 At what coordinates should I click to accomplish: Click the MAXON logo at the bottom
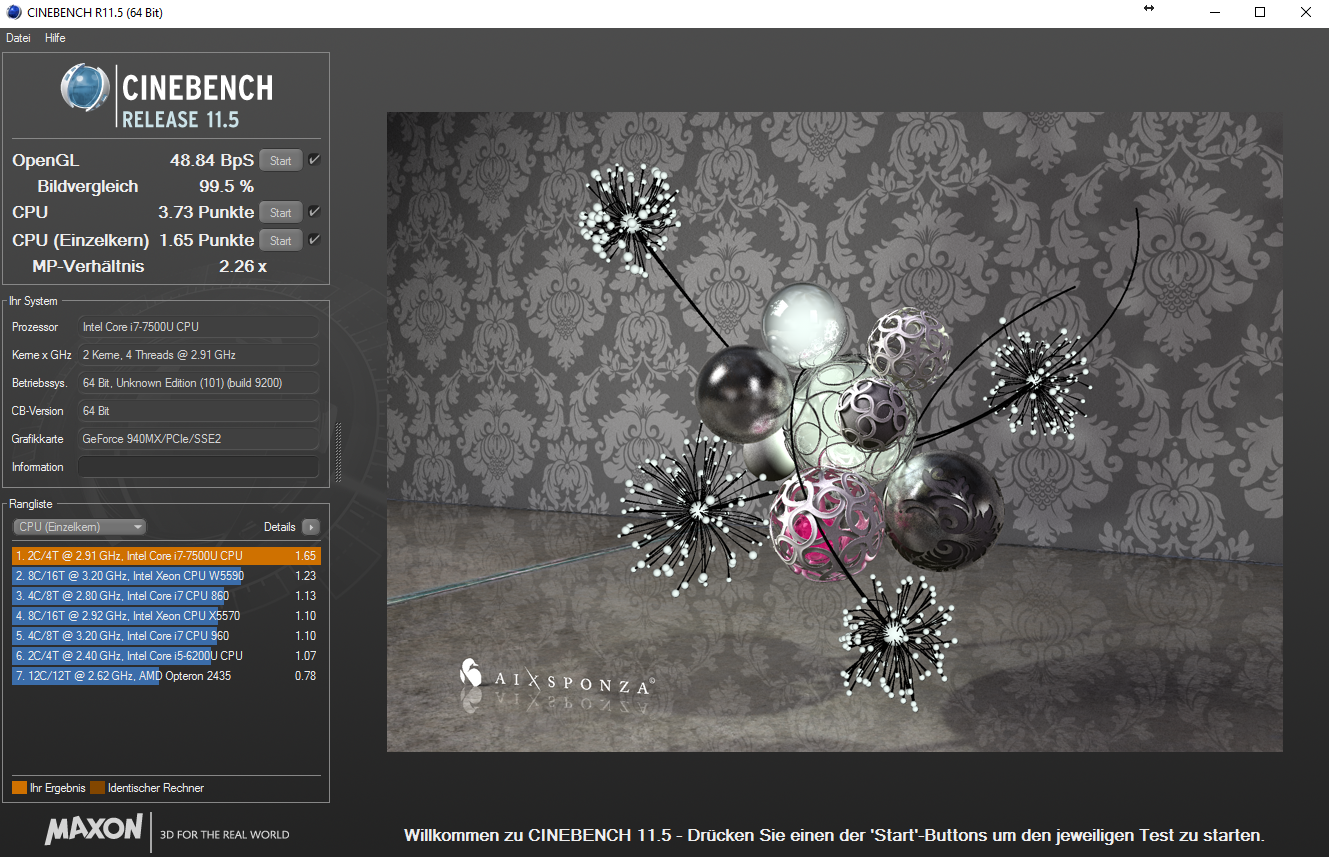coord(94,829)
